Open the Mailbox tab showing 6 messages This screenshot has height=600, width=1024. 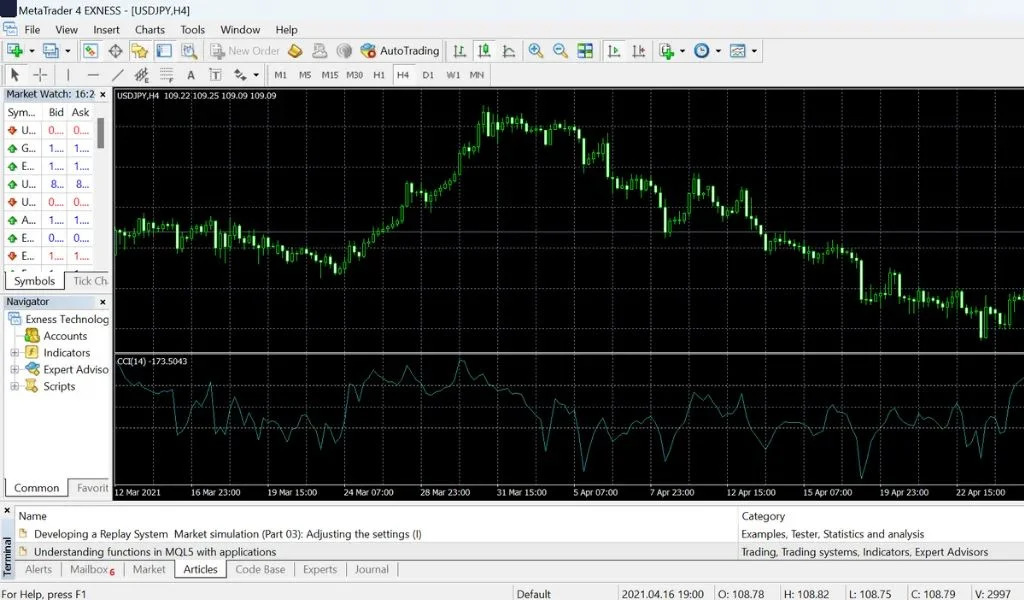click(x=90, y=569)
